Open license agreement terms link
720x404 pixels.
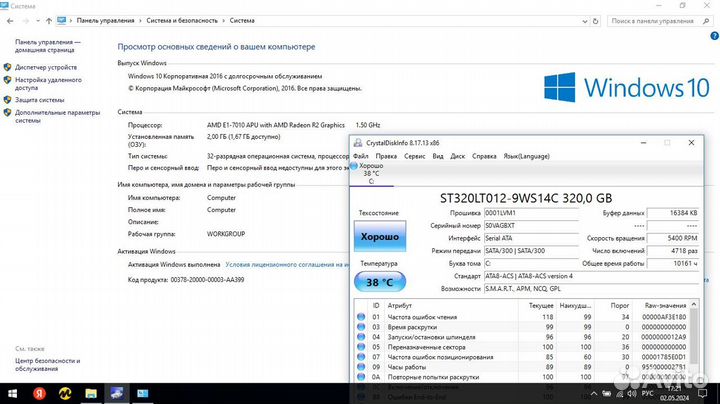click(287, 264)
